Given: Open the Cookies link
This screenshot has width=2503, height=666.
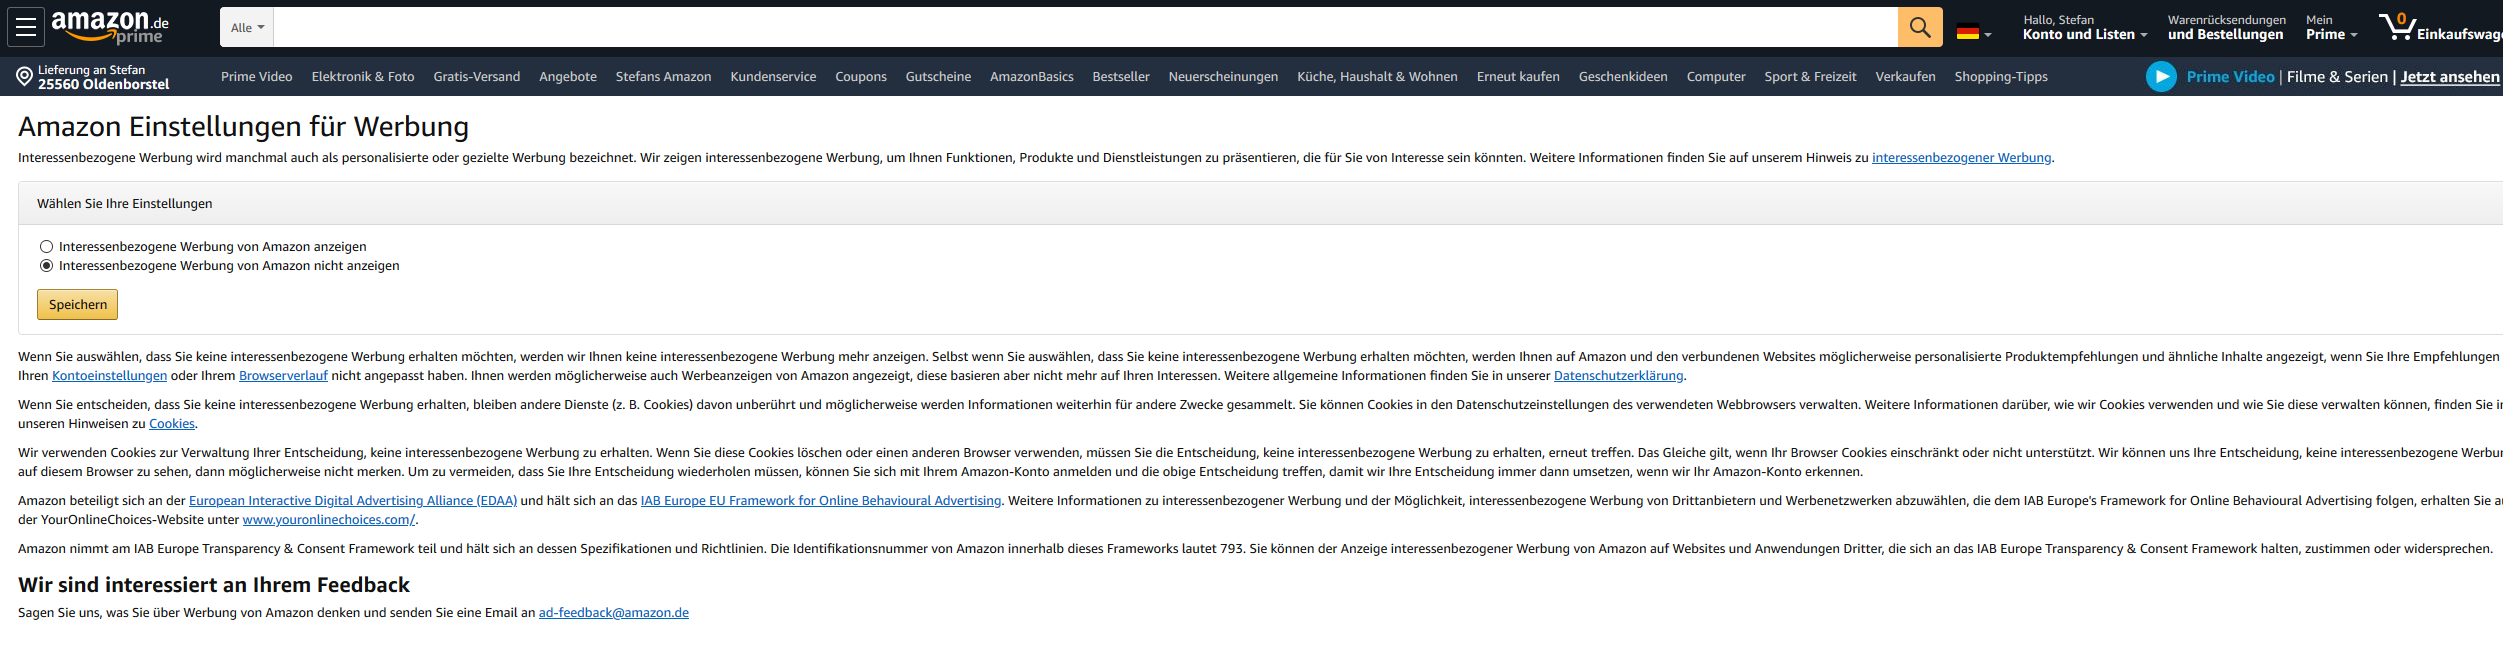Looking at the screenshot, I should (x=172, y=424).
